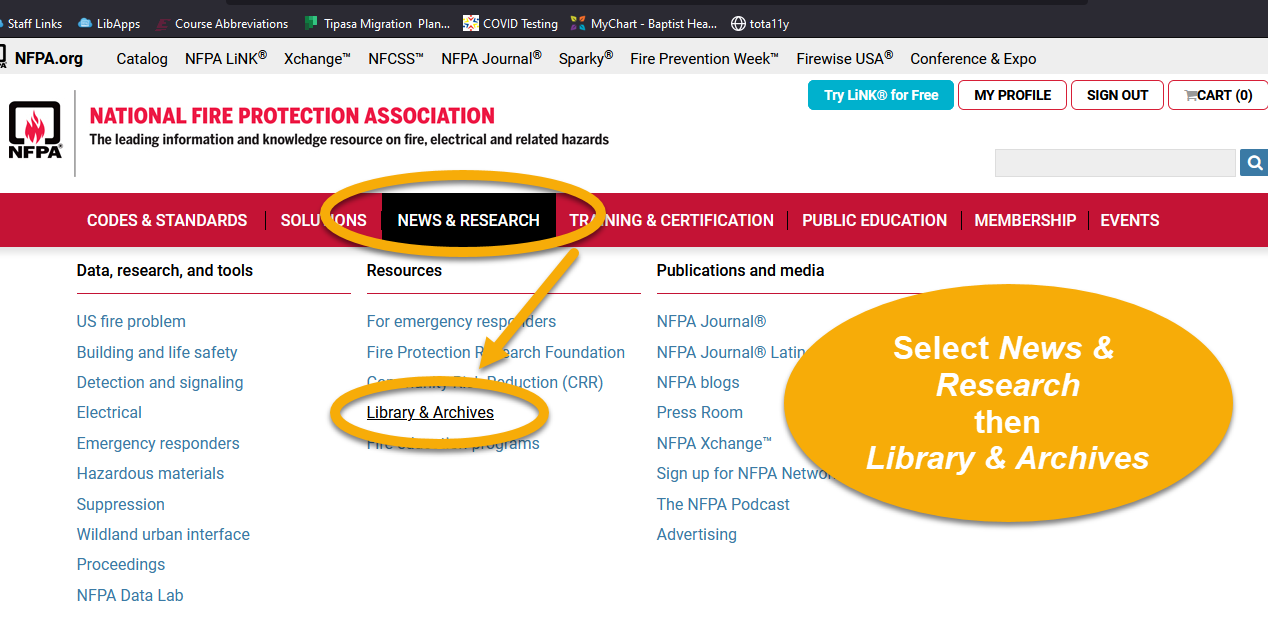Open Staff Links bookmark folder

(x=31, y=23)
